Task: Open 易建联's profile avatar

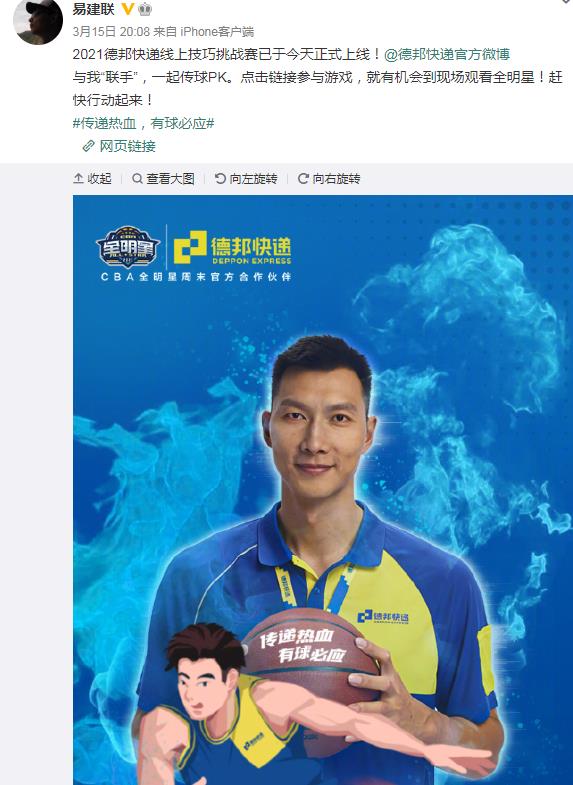Action: point(38,20)
